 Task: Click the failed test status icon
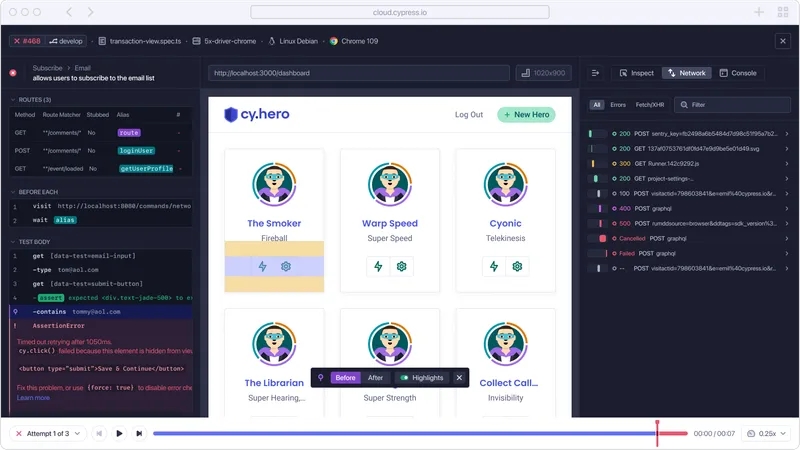tap(13, 73)
